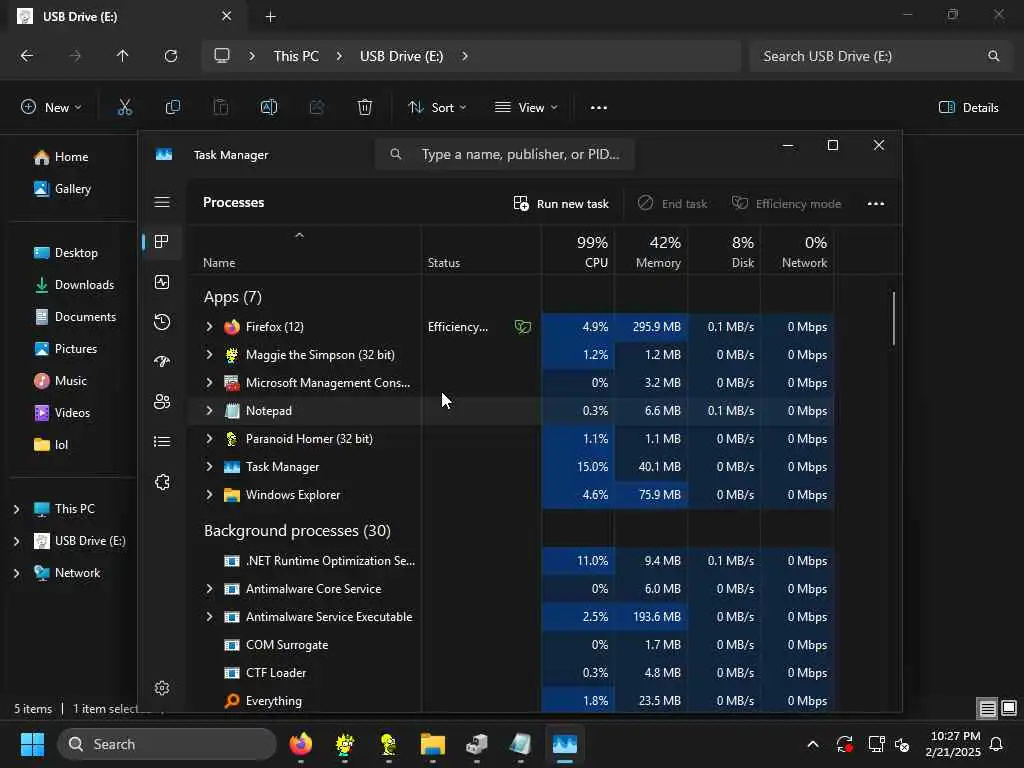Sort processes by Name column header
The width and height of the screenshot is (1024, 768).
tap(304, 251)
